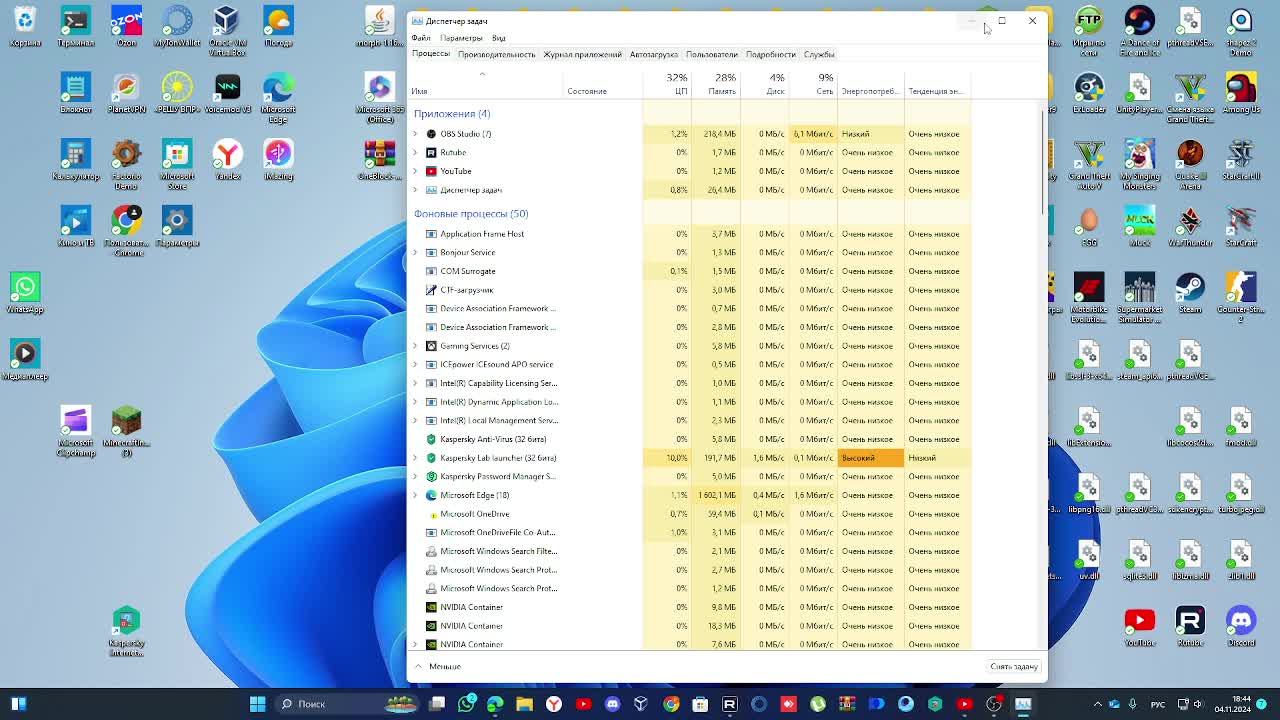Image resolution: width=1280 pixels, height=720 pixels.
Task: Launch the Yandex browser desktop icon
Action: (227, 160)
